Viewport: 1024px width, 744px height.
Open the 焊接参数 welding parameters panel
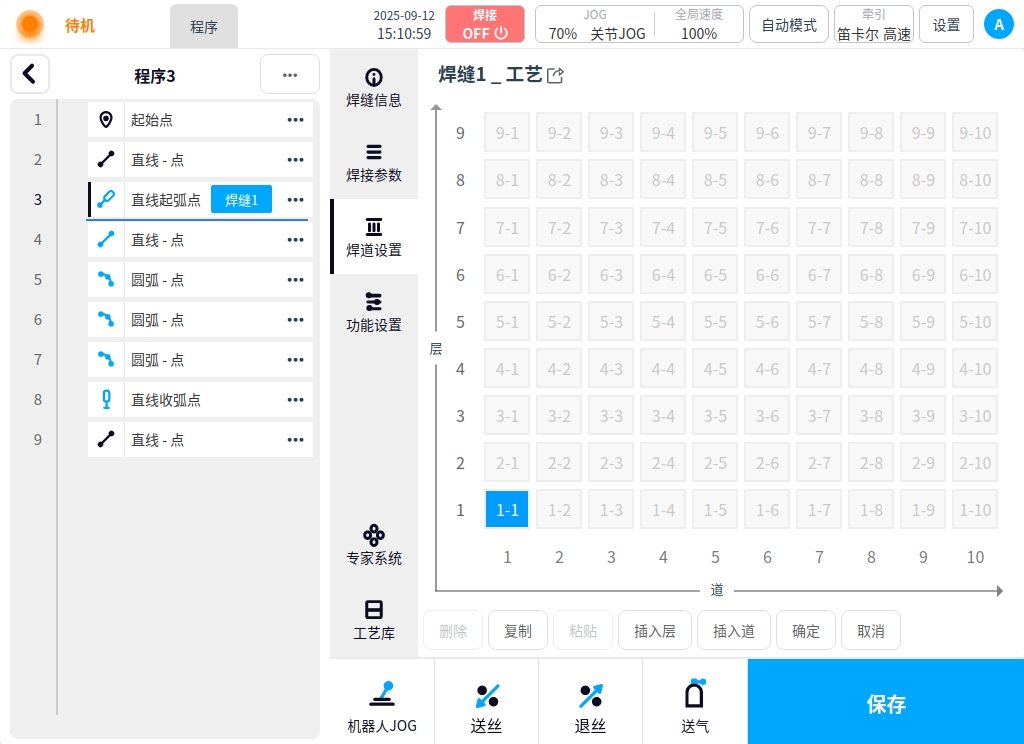(374, 162)
